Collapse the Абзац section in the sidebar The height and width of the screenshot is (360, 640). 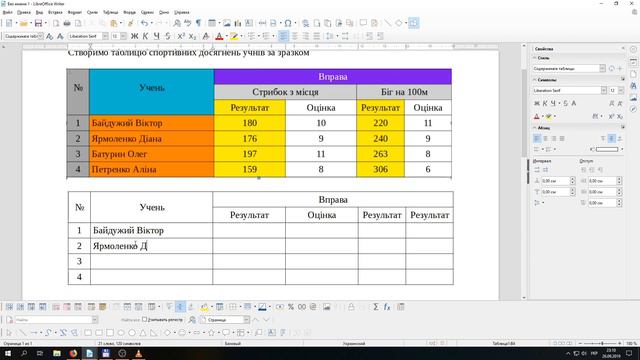click(535, 128)
